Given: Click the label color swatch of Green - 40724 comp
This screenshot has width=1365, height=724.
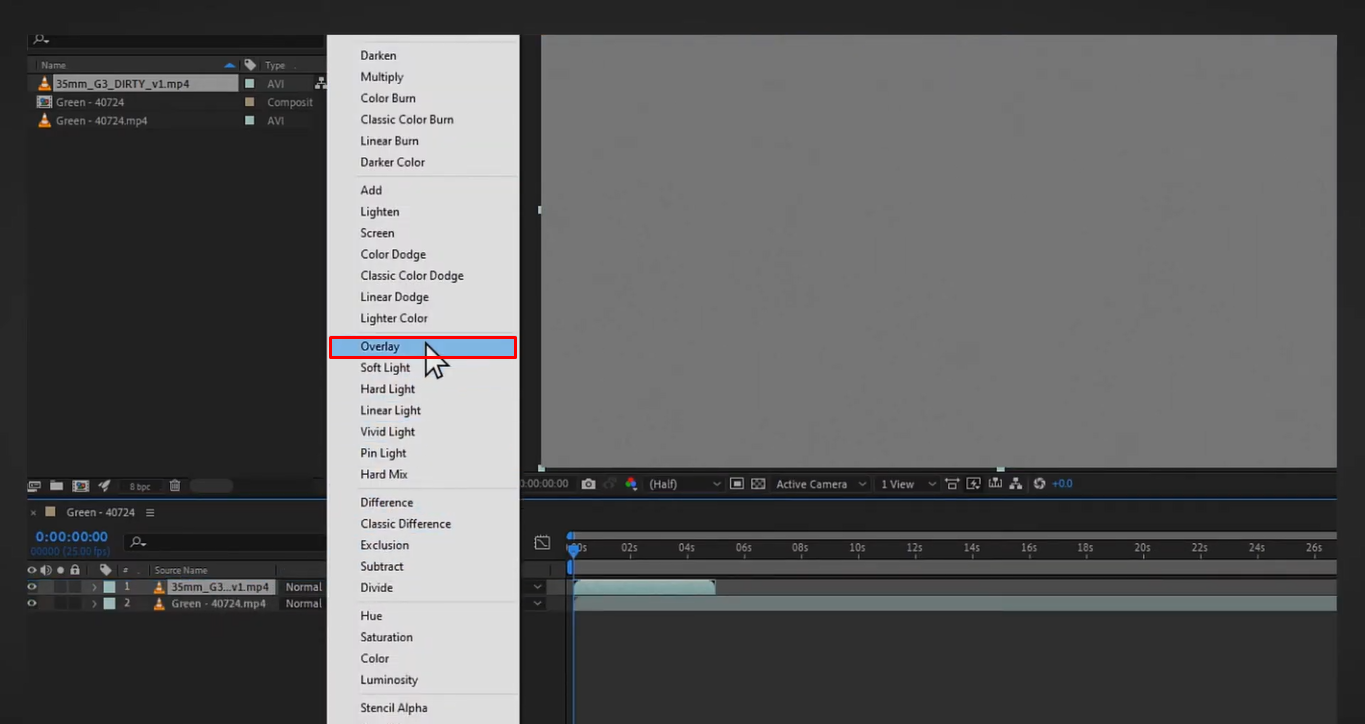Looking at the screenshot, I should click(x=249, y=102).
